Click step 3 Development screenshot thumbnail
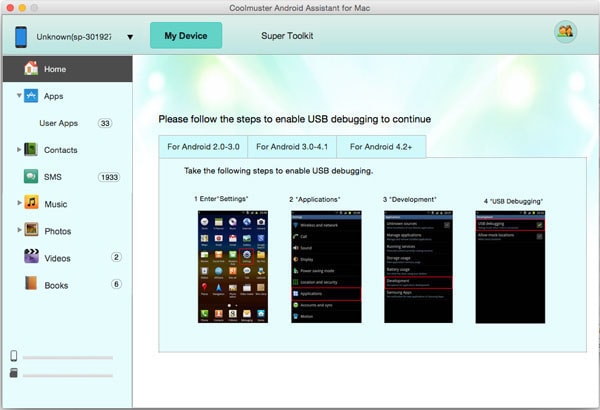Viewport: 600px width, 410px height. pos(418,267)
